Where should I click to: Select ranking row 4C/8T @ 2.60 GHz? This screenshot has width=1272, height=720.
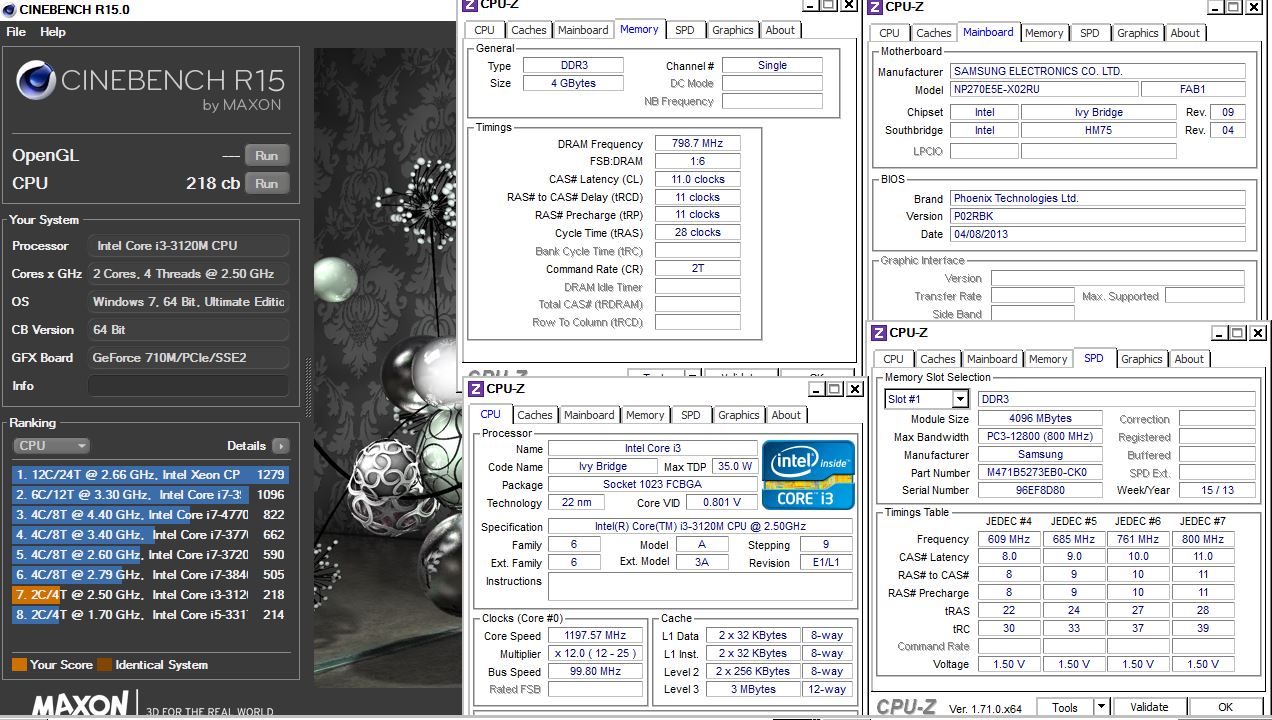(x=150, y=555)
